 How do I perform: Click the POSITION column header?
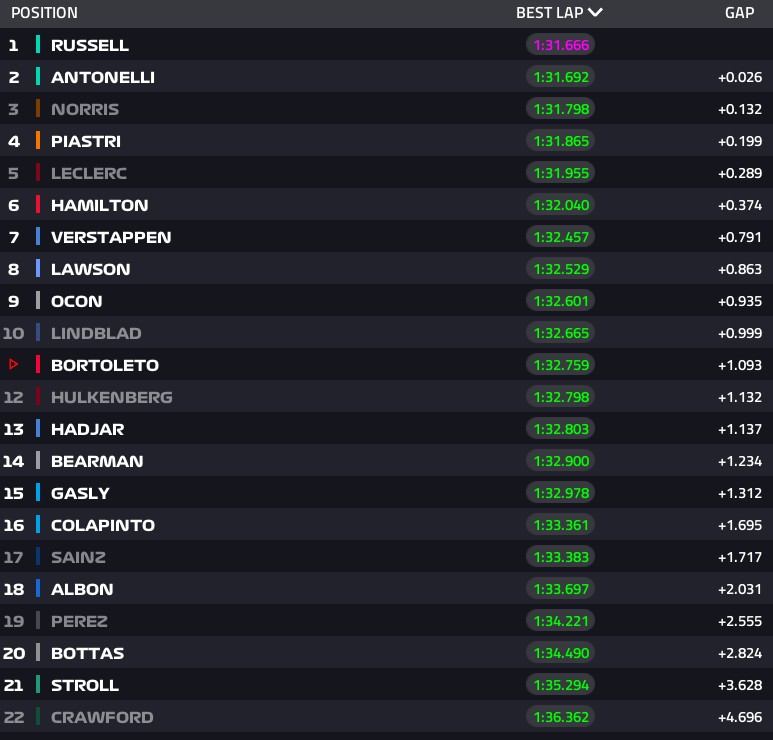[44, 13]
